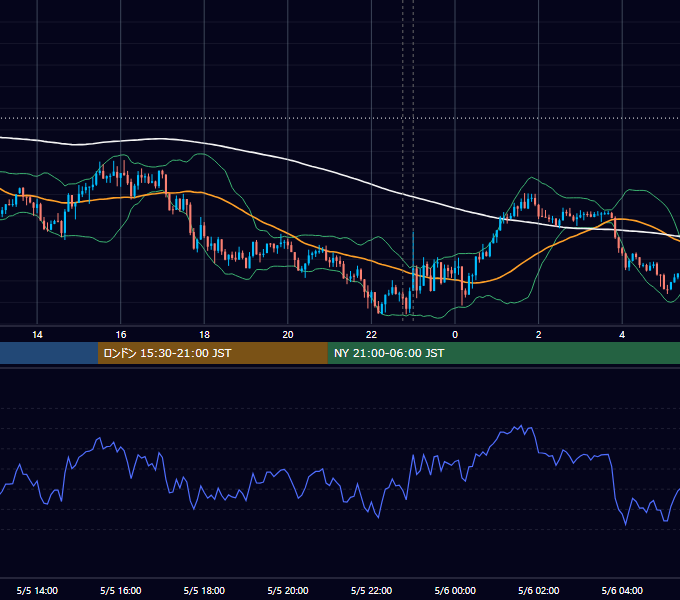Click the NY 21:00-06:00 JST session bar

pos(503,353)
